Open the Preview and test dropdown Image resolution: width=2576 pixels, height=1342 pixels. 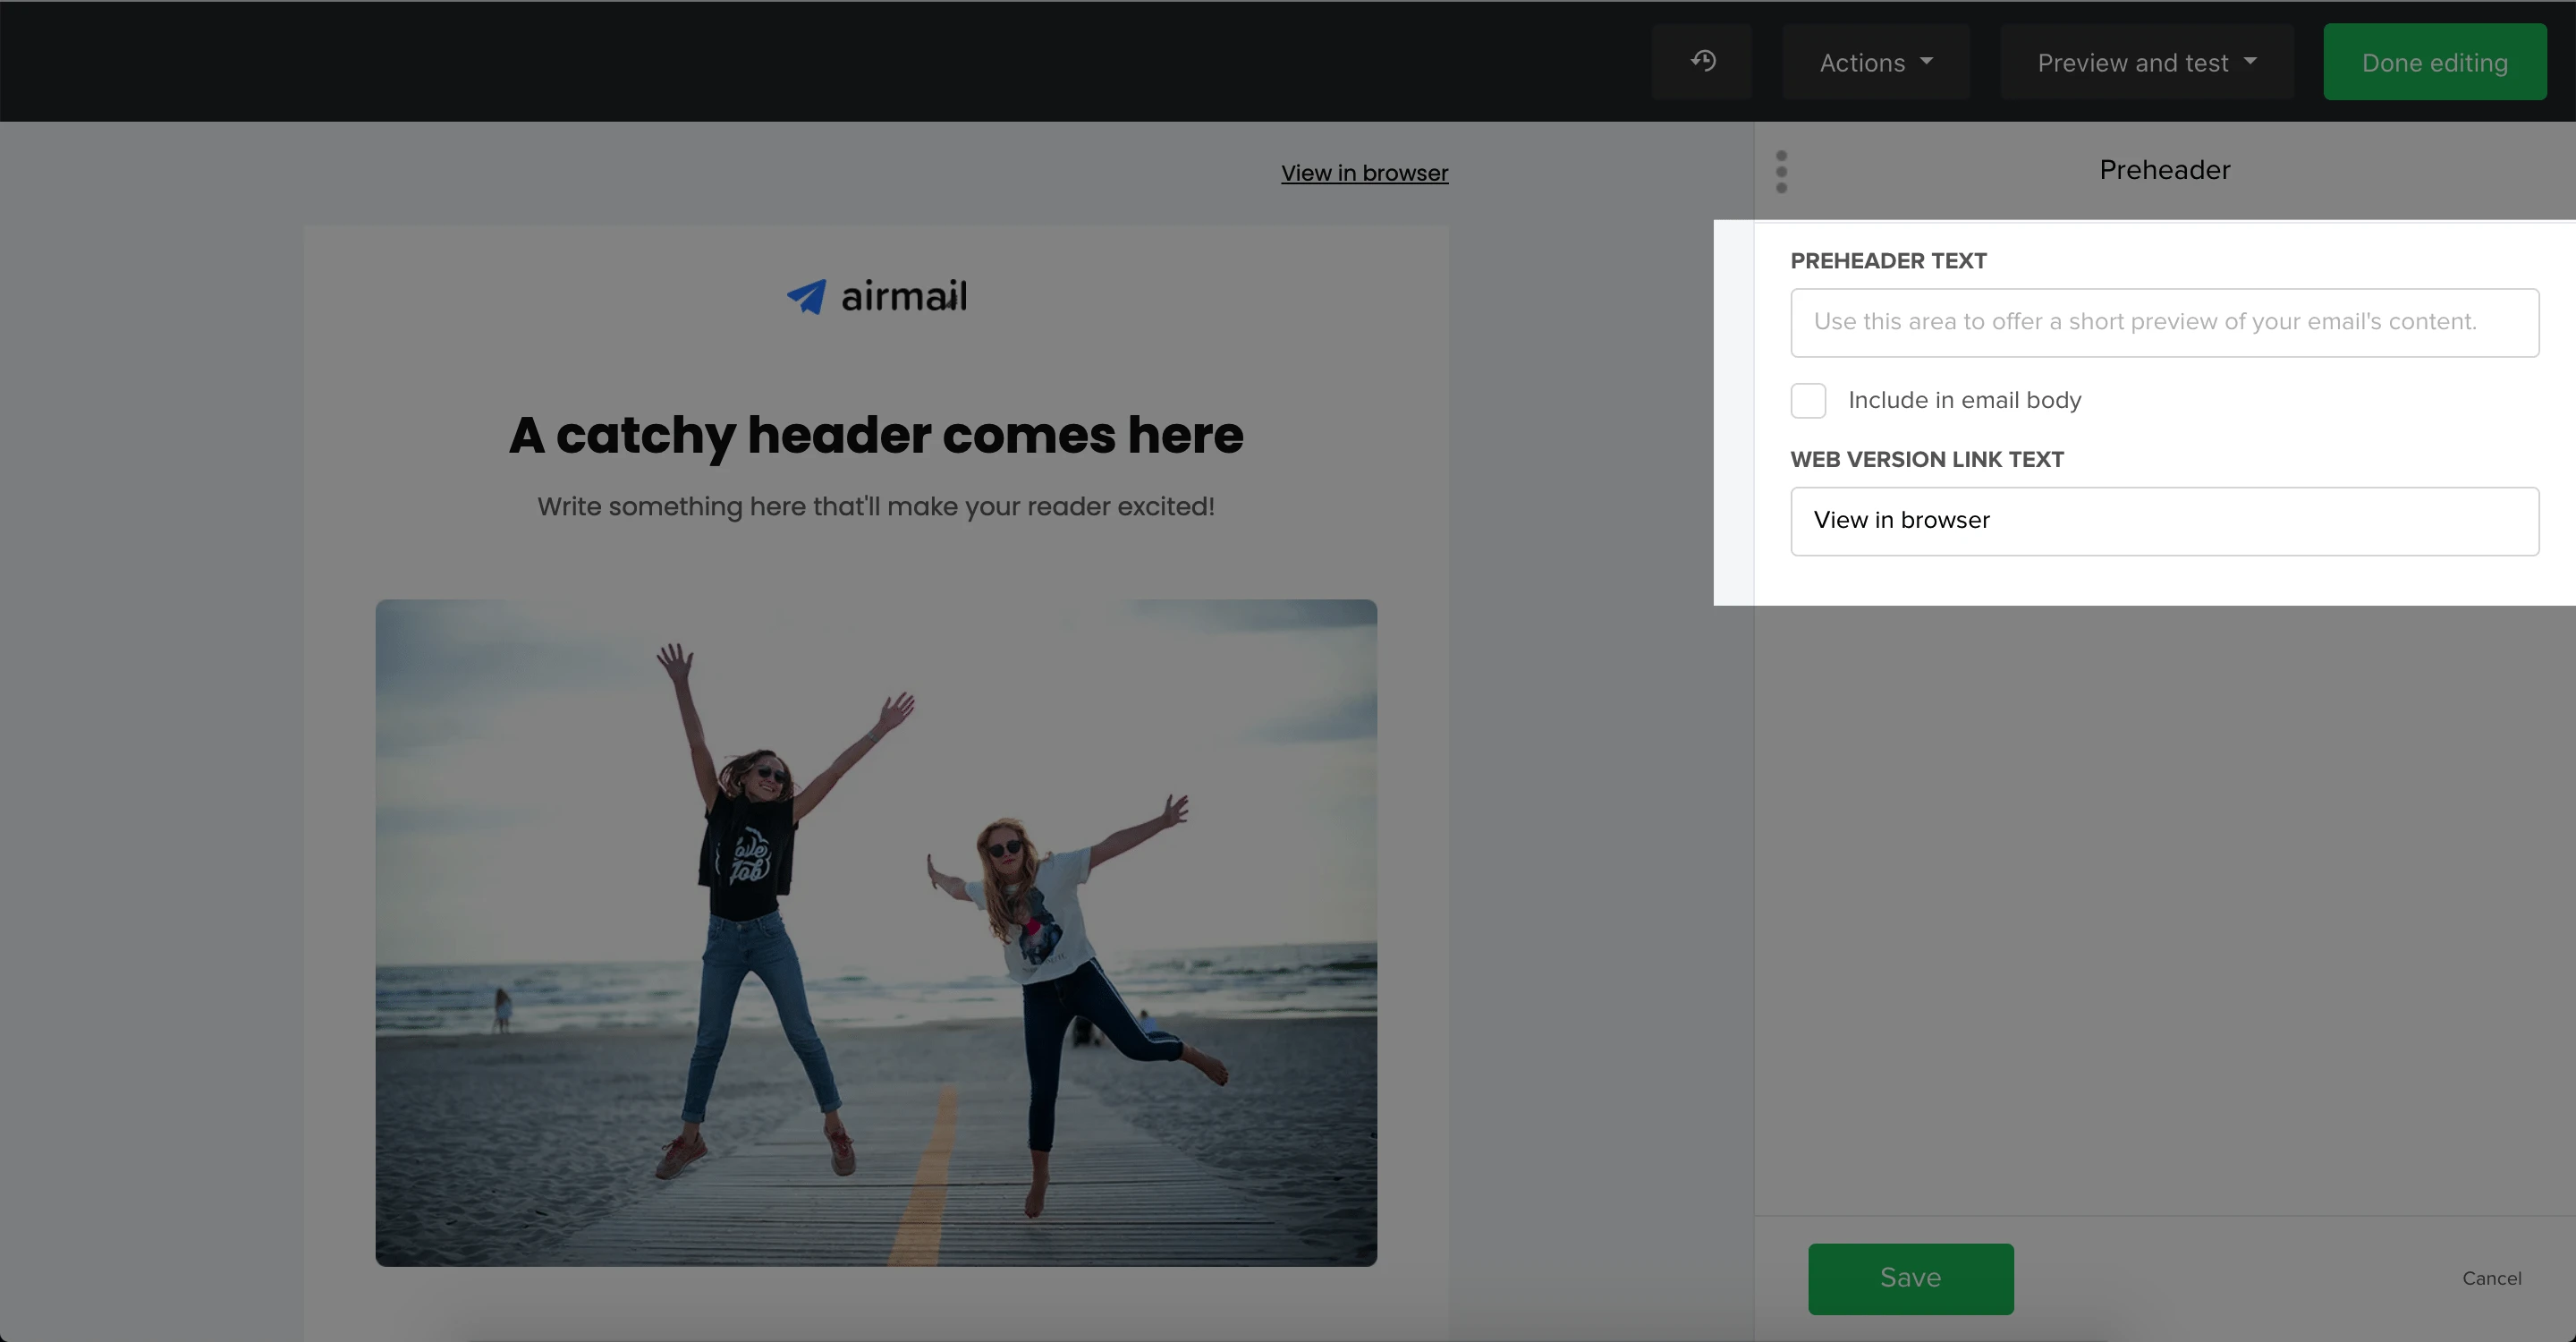coord(2146,62)
